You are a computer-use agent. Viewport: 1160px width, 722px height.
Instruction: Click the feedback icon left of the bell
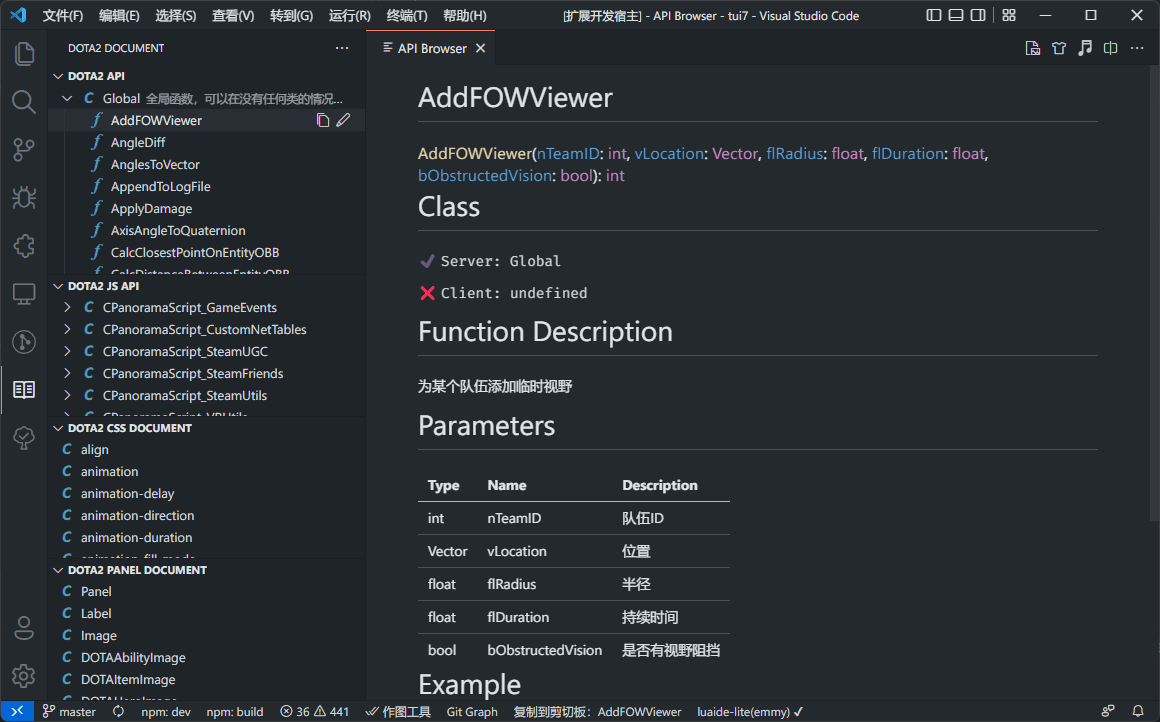pos(1107,712)
